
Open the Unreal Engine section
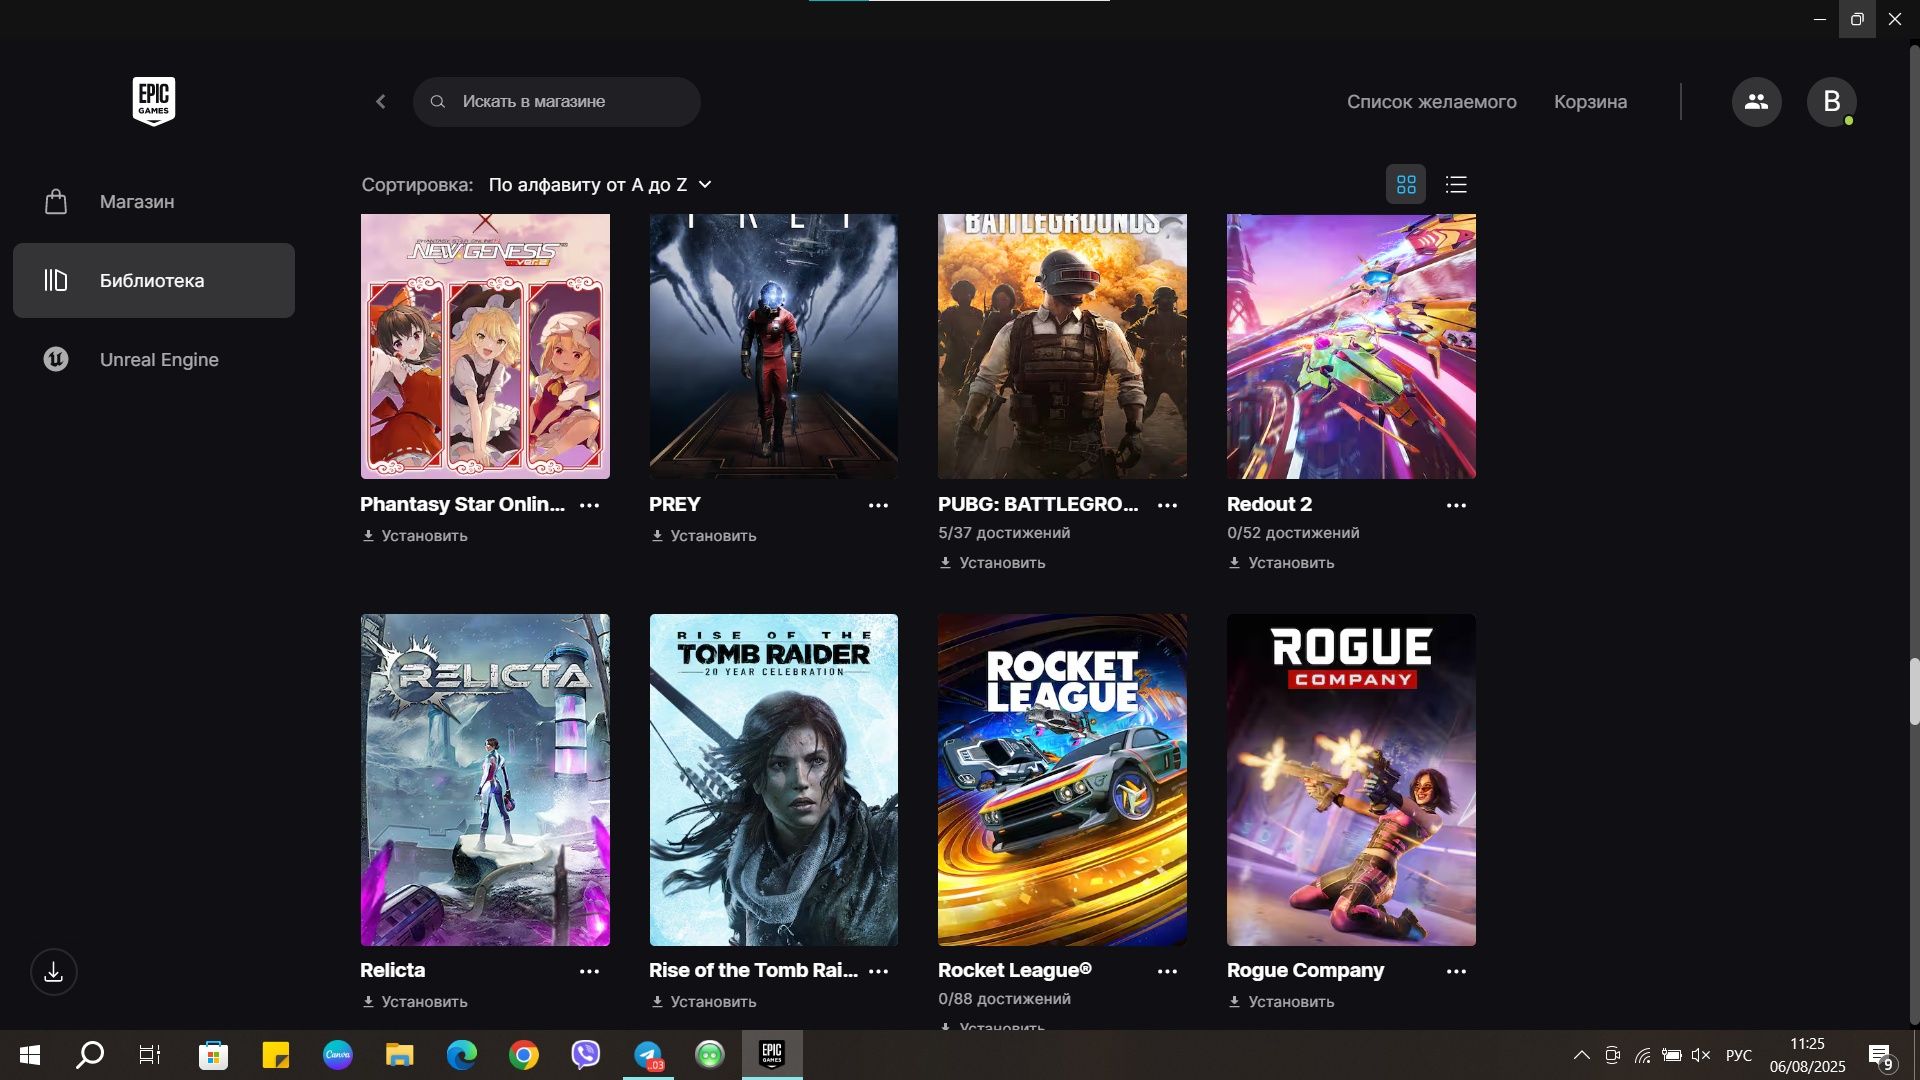click(154, 360)
